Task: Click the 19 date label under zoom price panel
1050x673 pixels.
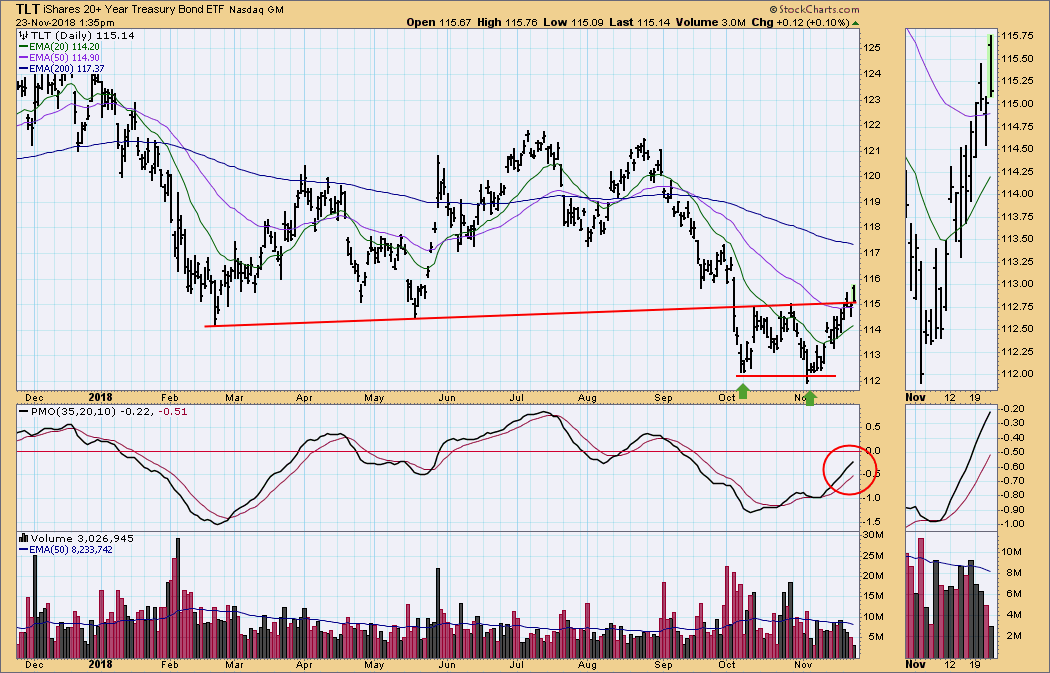Action: 975,398
